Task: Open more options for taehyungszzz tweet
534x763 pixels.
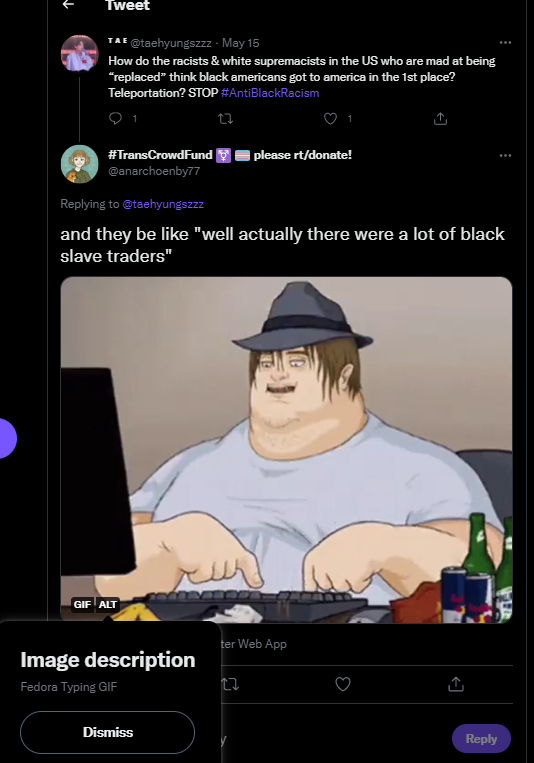Action: click(505, 43)
